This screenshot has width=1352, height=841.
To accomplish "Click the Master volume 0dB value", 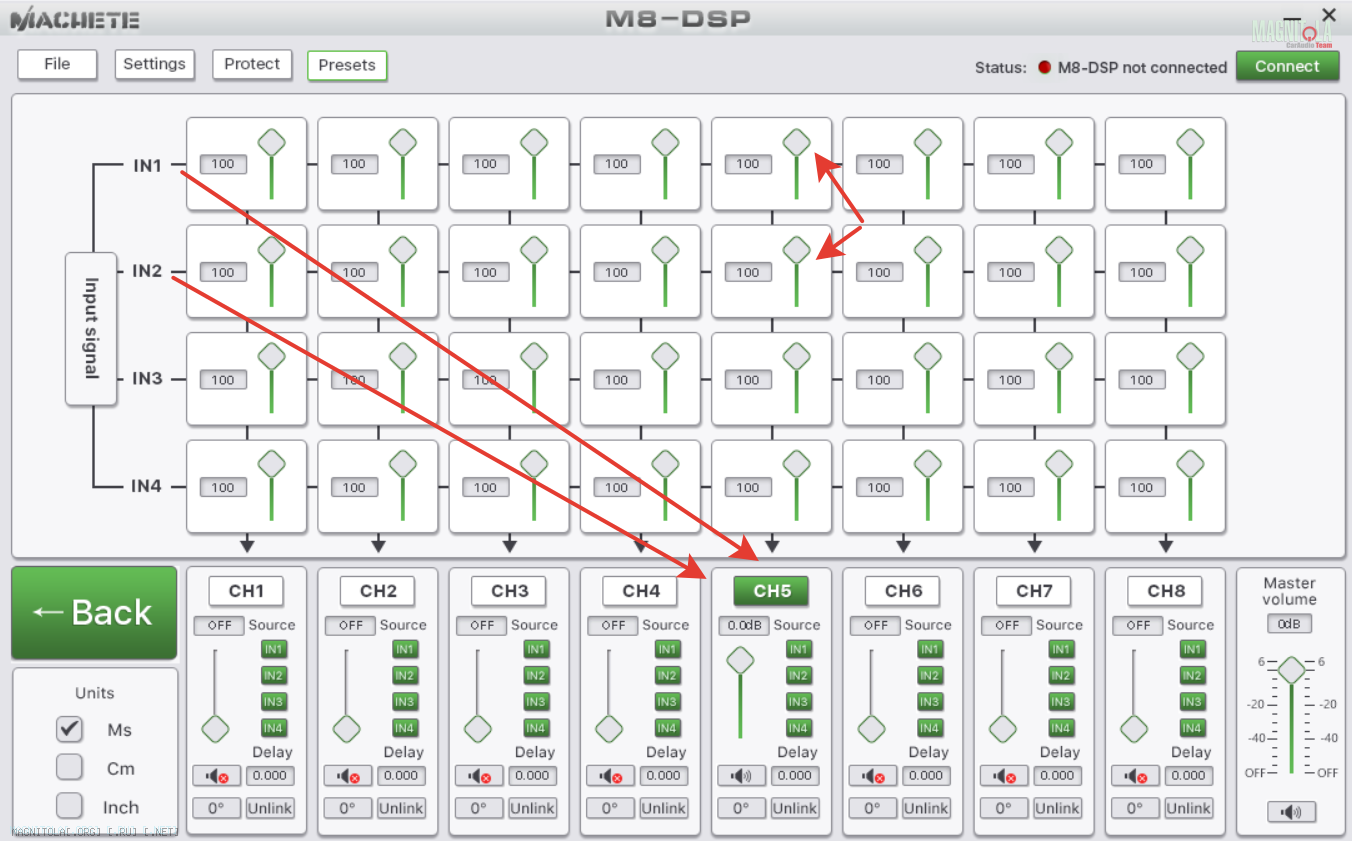I will pos(1290,624).
